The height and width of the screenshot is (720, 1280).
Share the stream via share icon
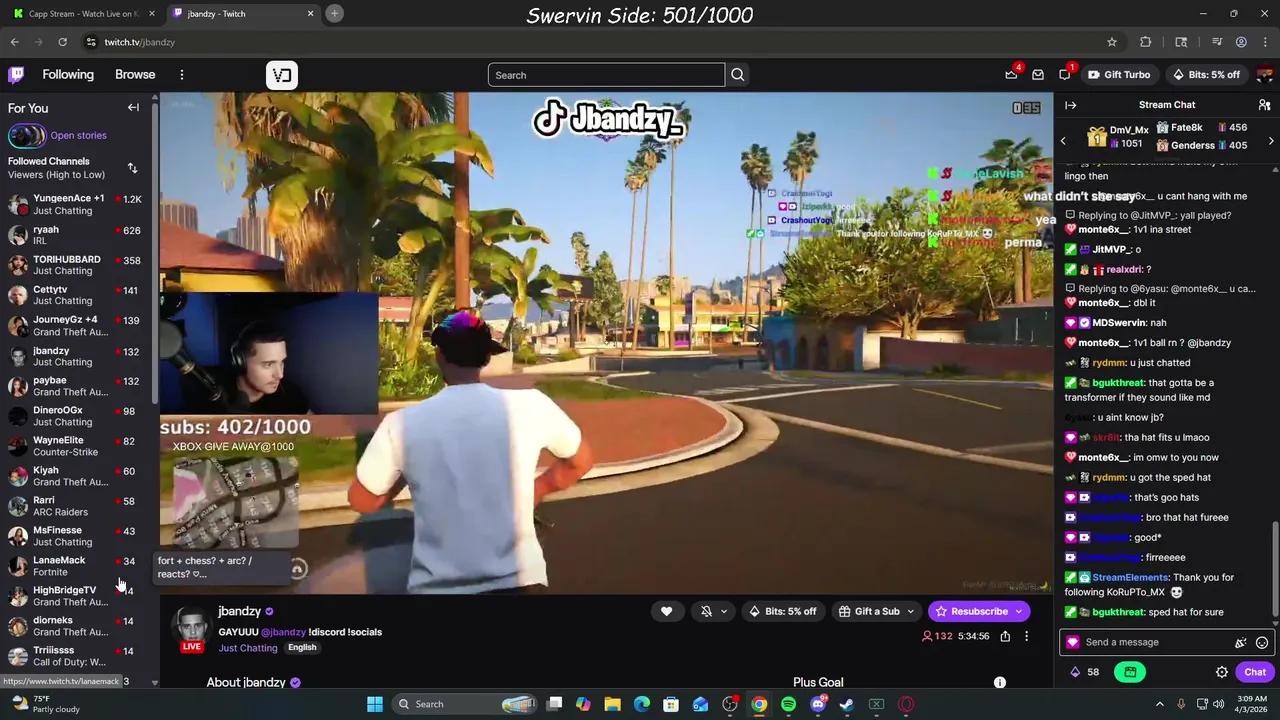1005,636
